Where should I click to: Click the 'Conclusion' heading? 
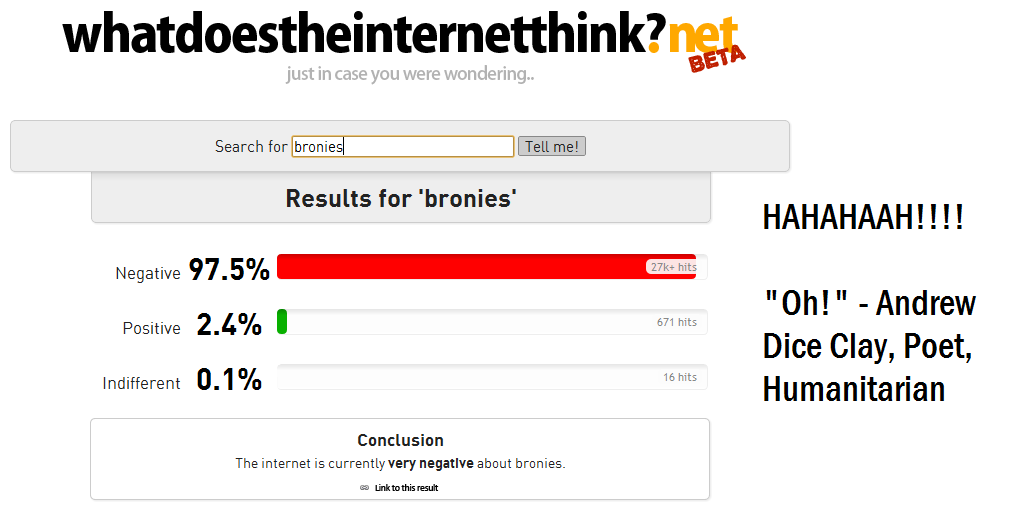coord(400,440)
